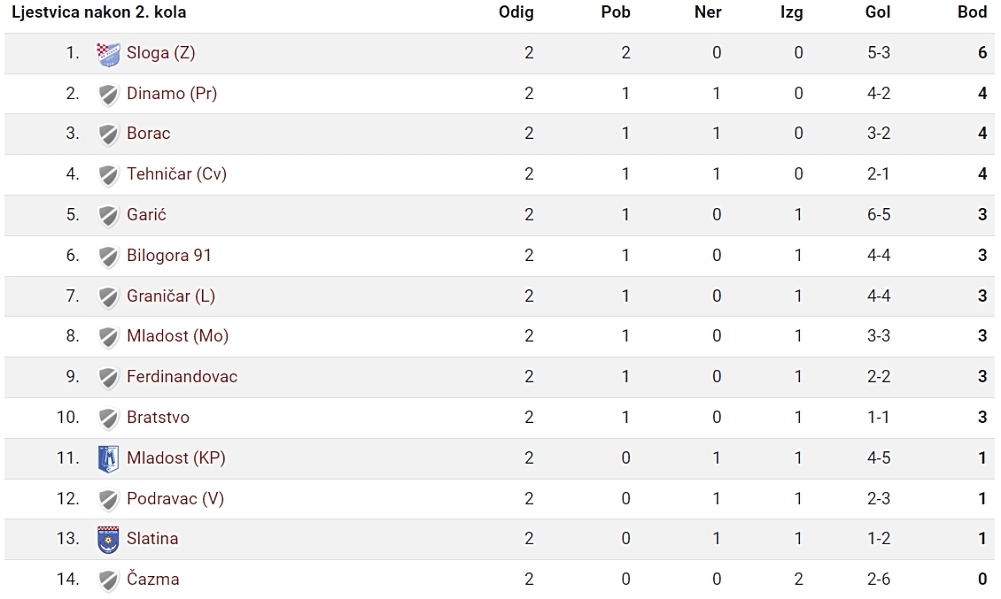This screenshot has width=1001, height=599.
Task: Open the Ferdinandovac team link
Action: 182,377
